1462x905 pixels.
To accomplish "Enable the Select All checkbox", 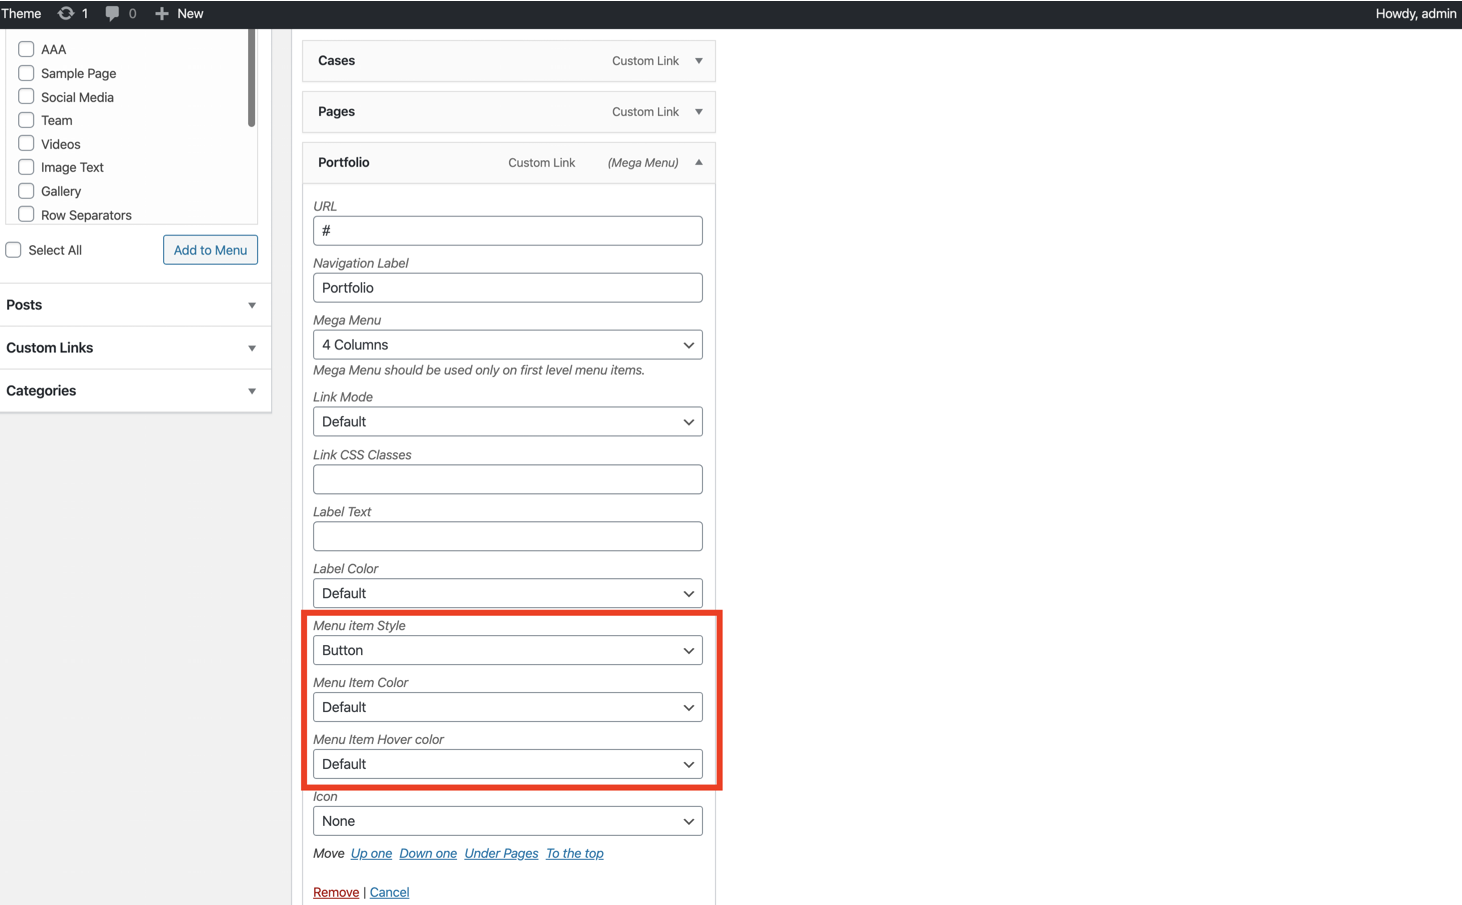I will pos(14,250).
